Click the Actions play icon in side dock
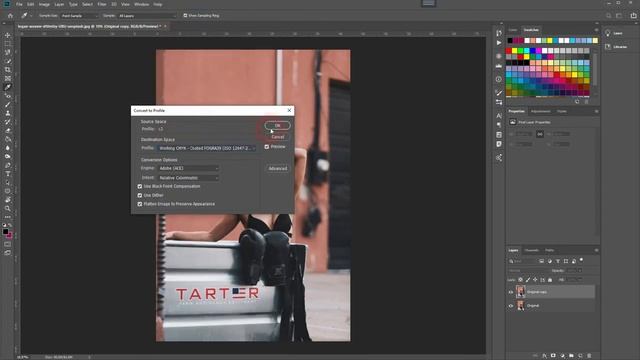This screenshot has height=360, width=640. [499, 42]
